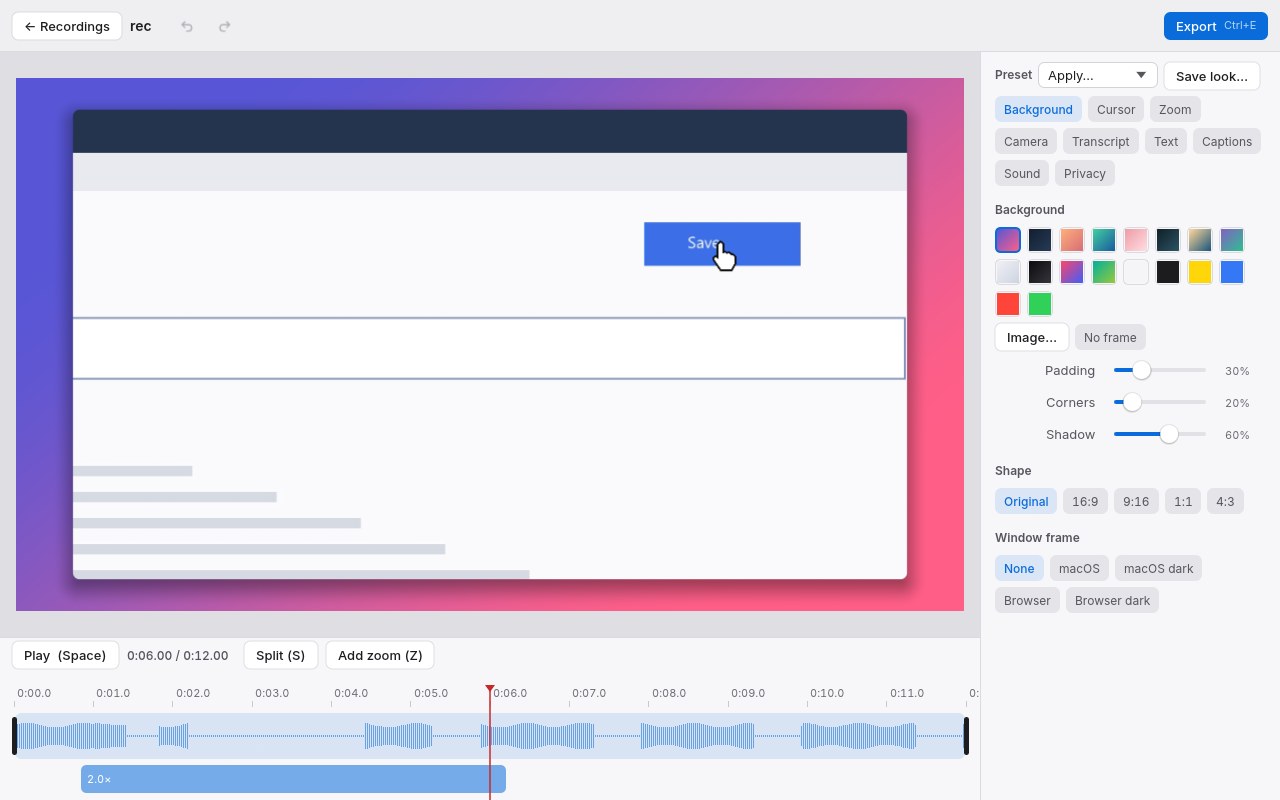Screen dimensions: 1280x800
Task: Click the Shadow slider handle
Action: (1169, 434)
